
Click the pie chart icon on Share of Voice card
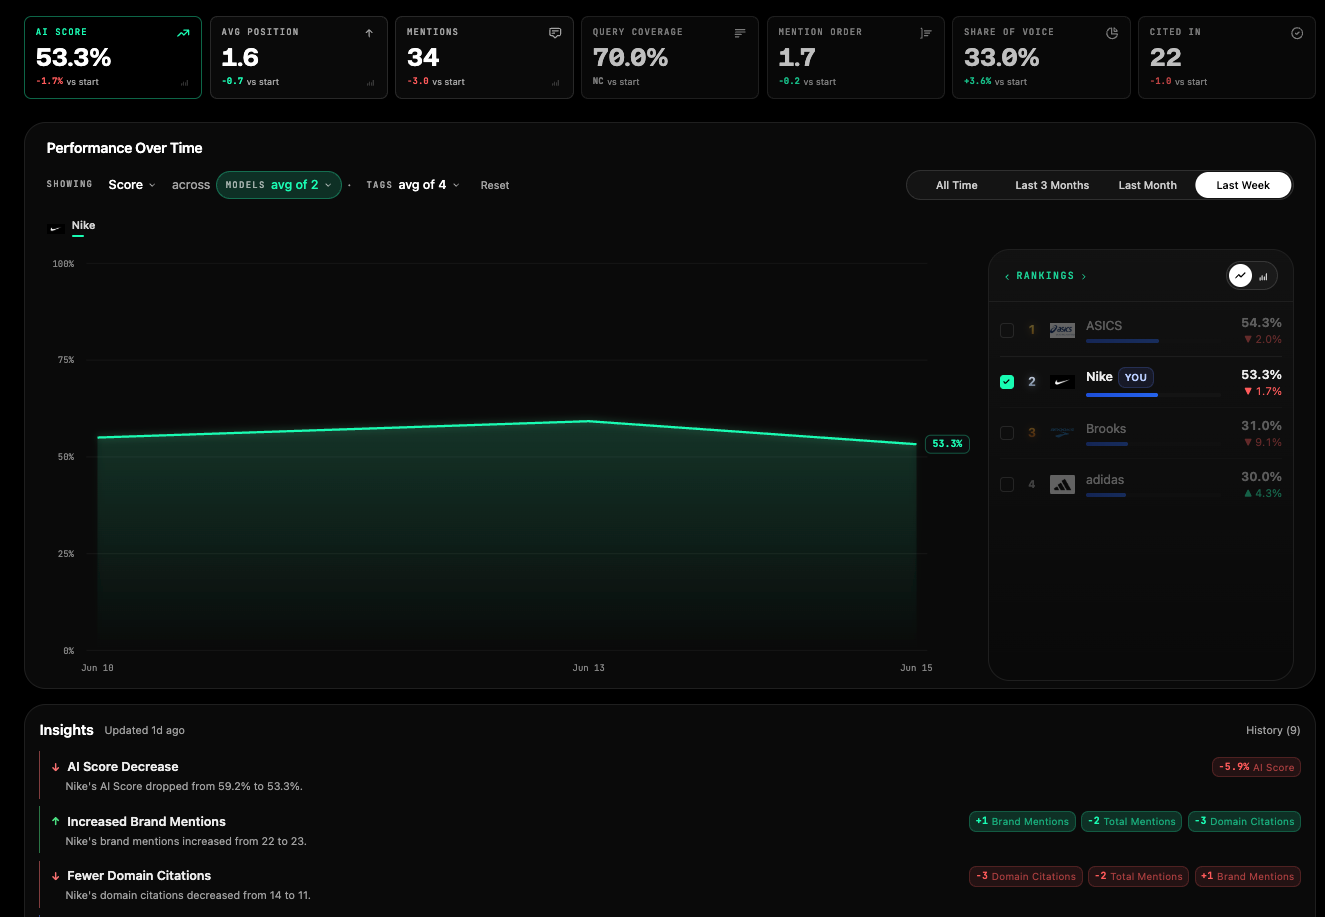pyautogui.click(x=1112, y=33)
